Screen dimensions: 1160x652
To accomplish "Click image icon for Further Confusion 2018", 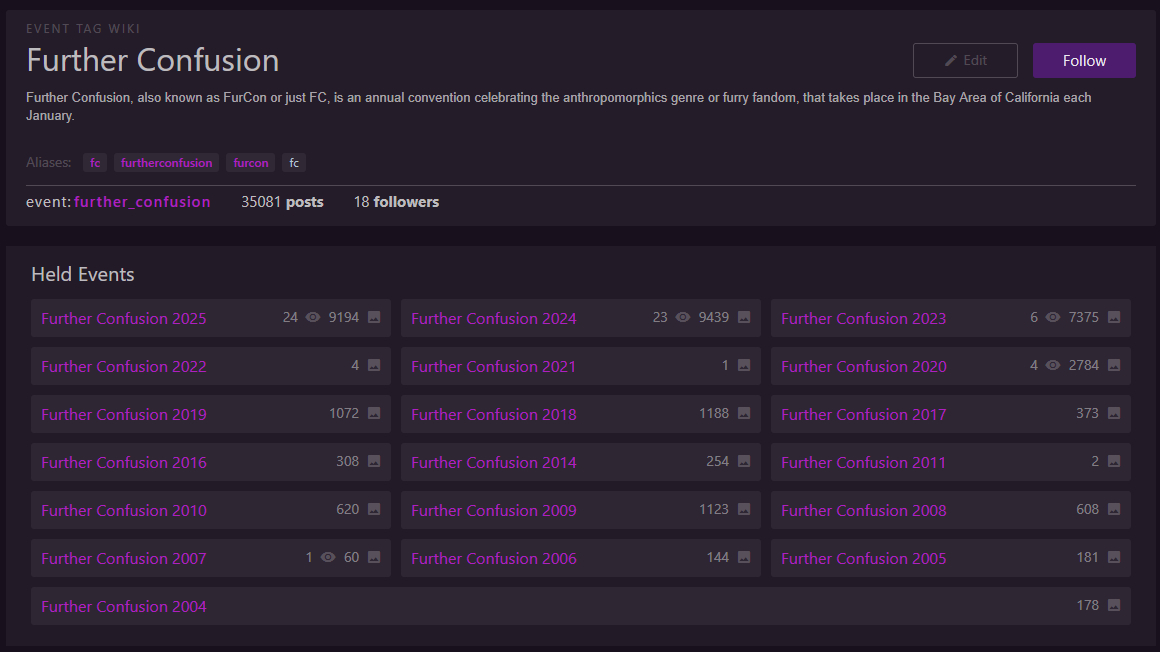I will click(744, 413).
